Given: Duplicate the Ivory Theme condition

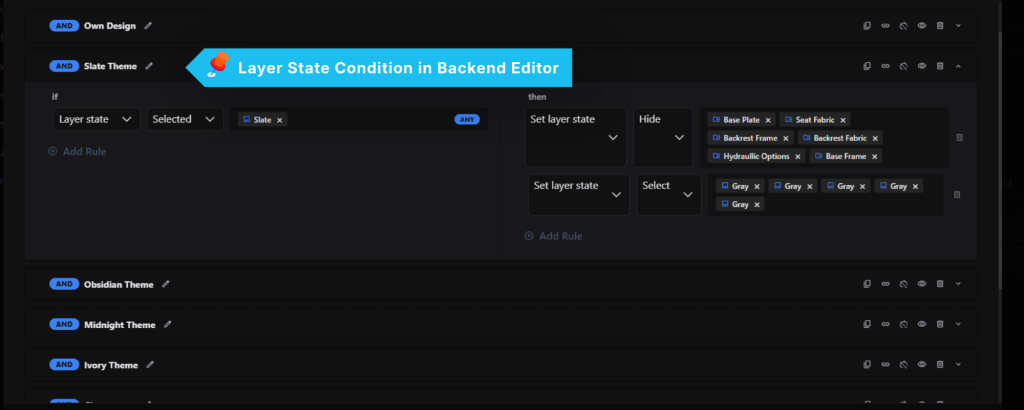Looking at the screenshot, I should [867, 364].
